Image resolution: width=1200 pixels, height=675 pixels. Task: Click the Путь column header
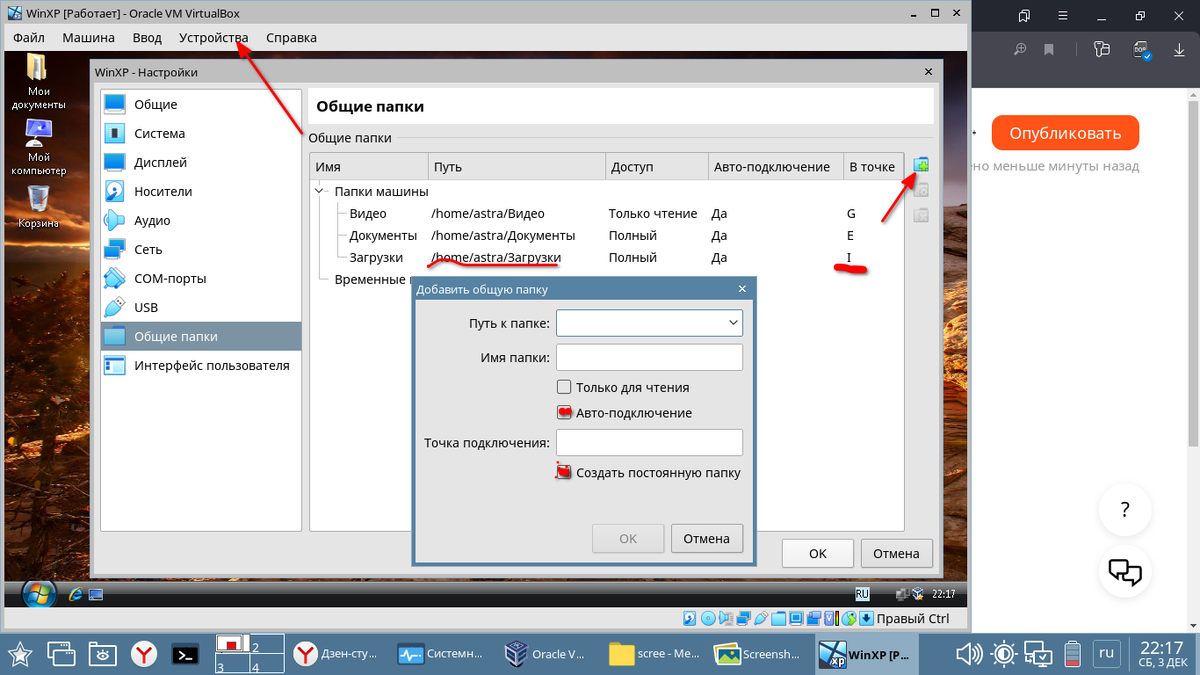point(516,167)
